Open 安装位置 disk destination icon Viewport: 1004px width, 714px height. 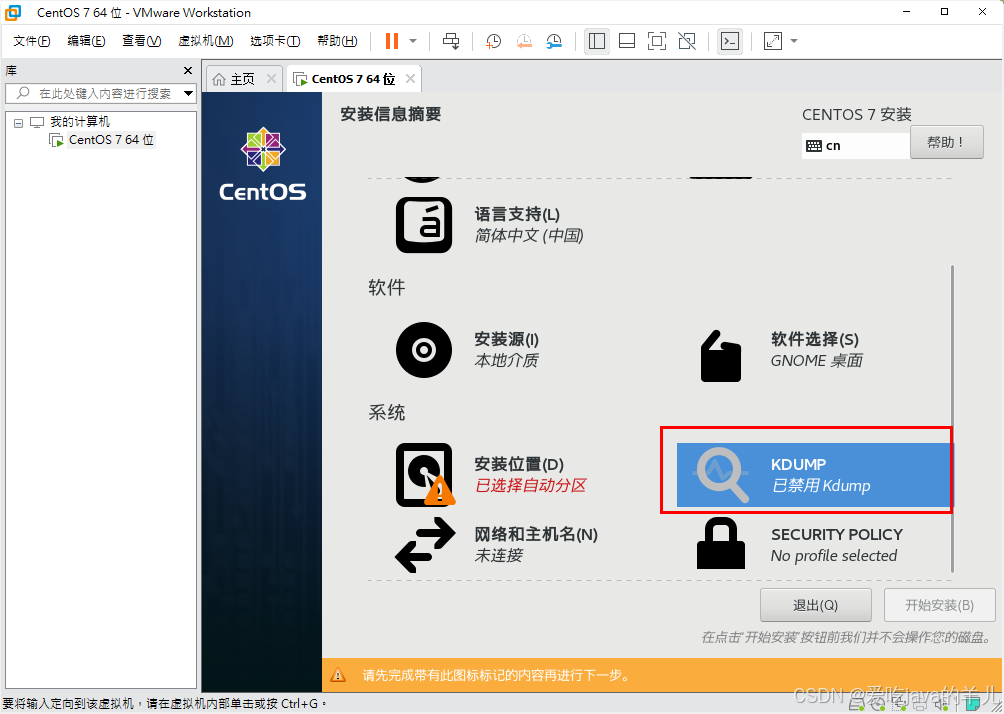click(x=425, y=475)
